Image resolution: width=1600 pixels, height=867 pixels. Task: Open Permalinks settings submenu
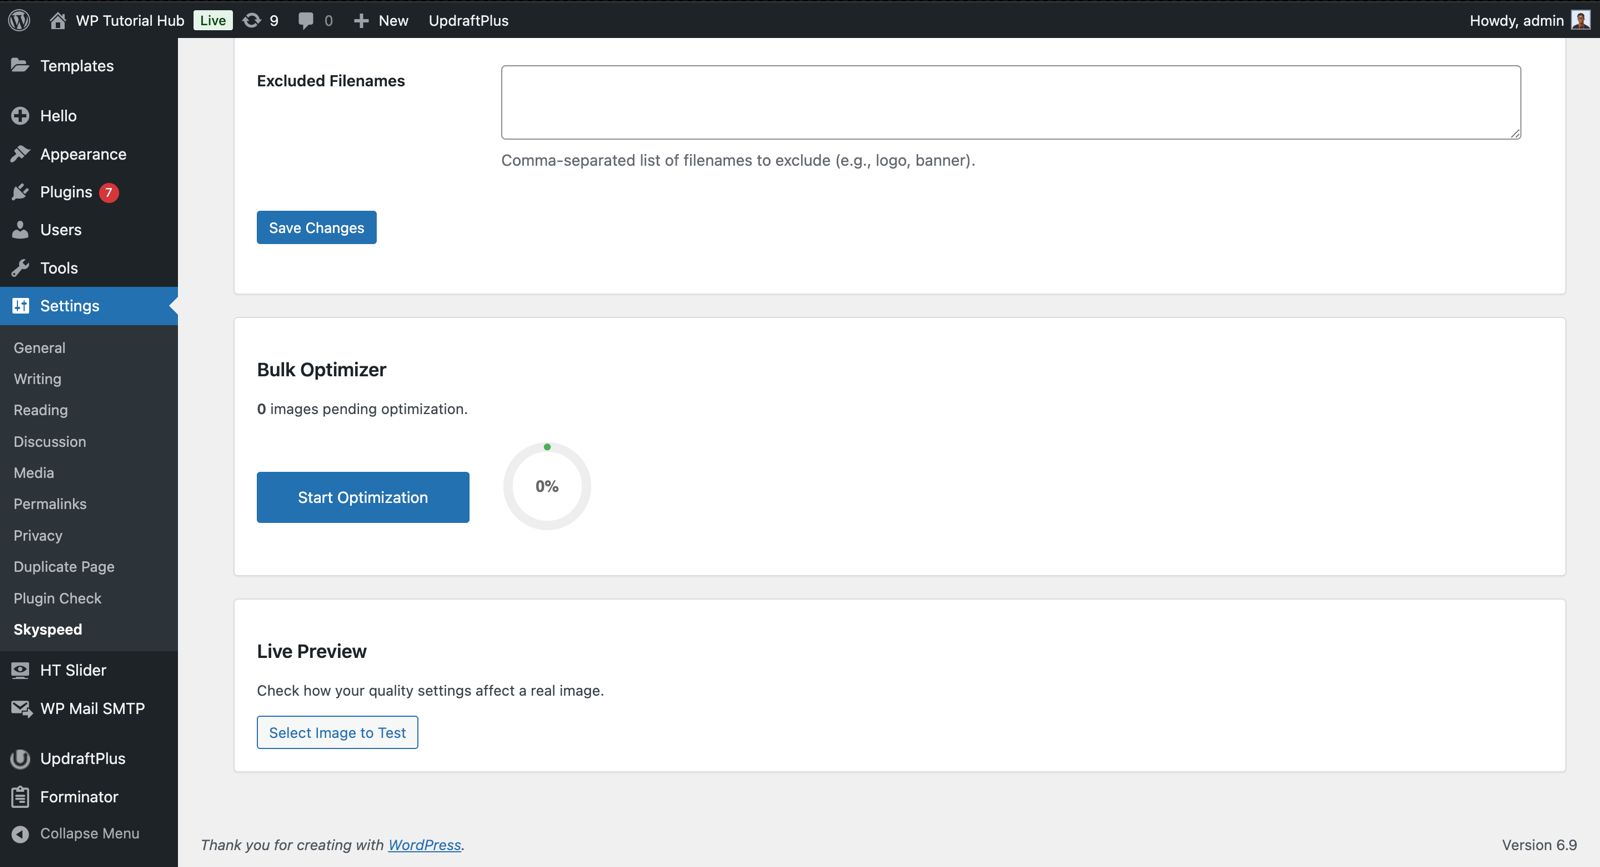pos(50,504)
